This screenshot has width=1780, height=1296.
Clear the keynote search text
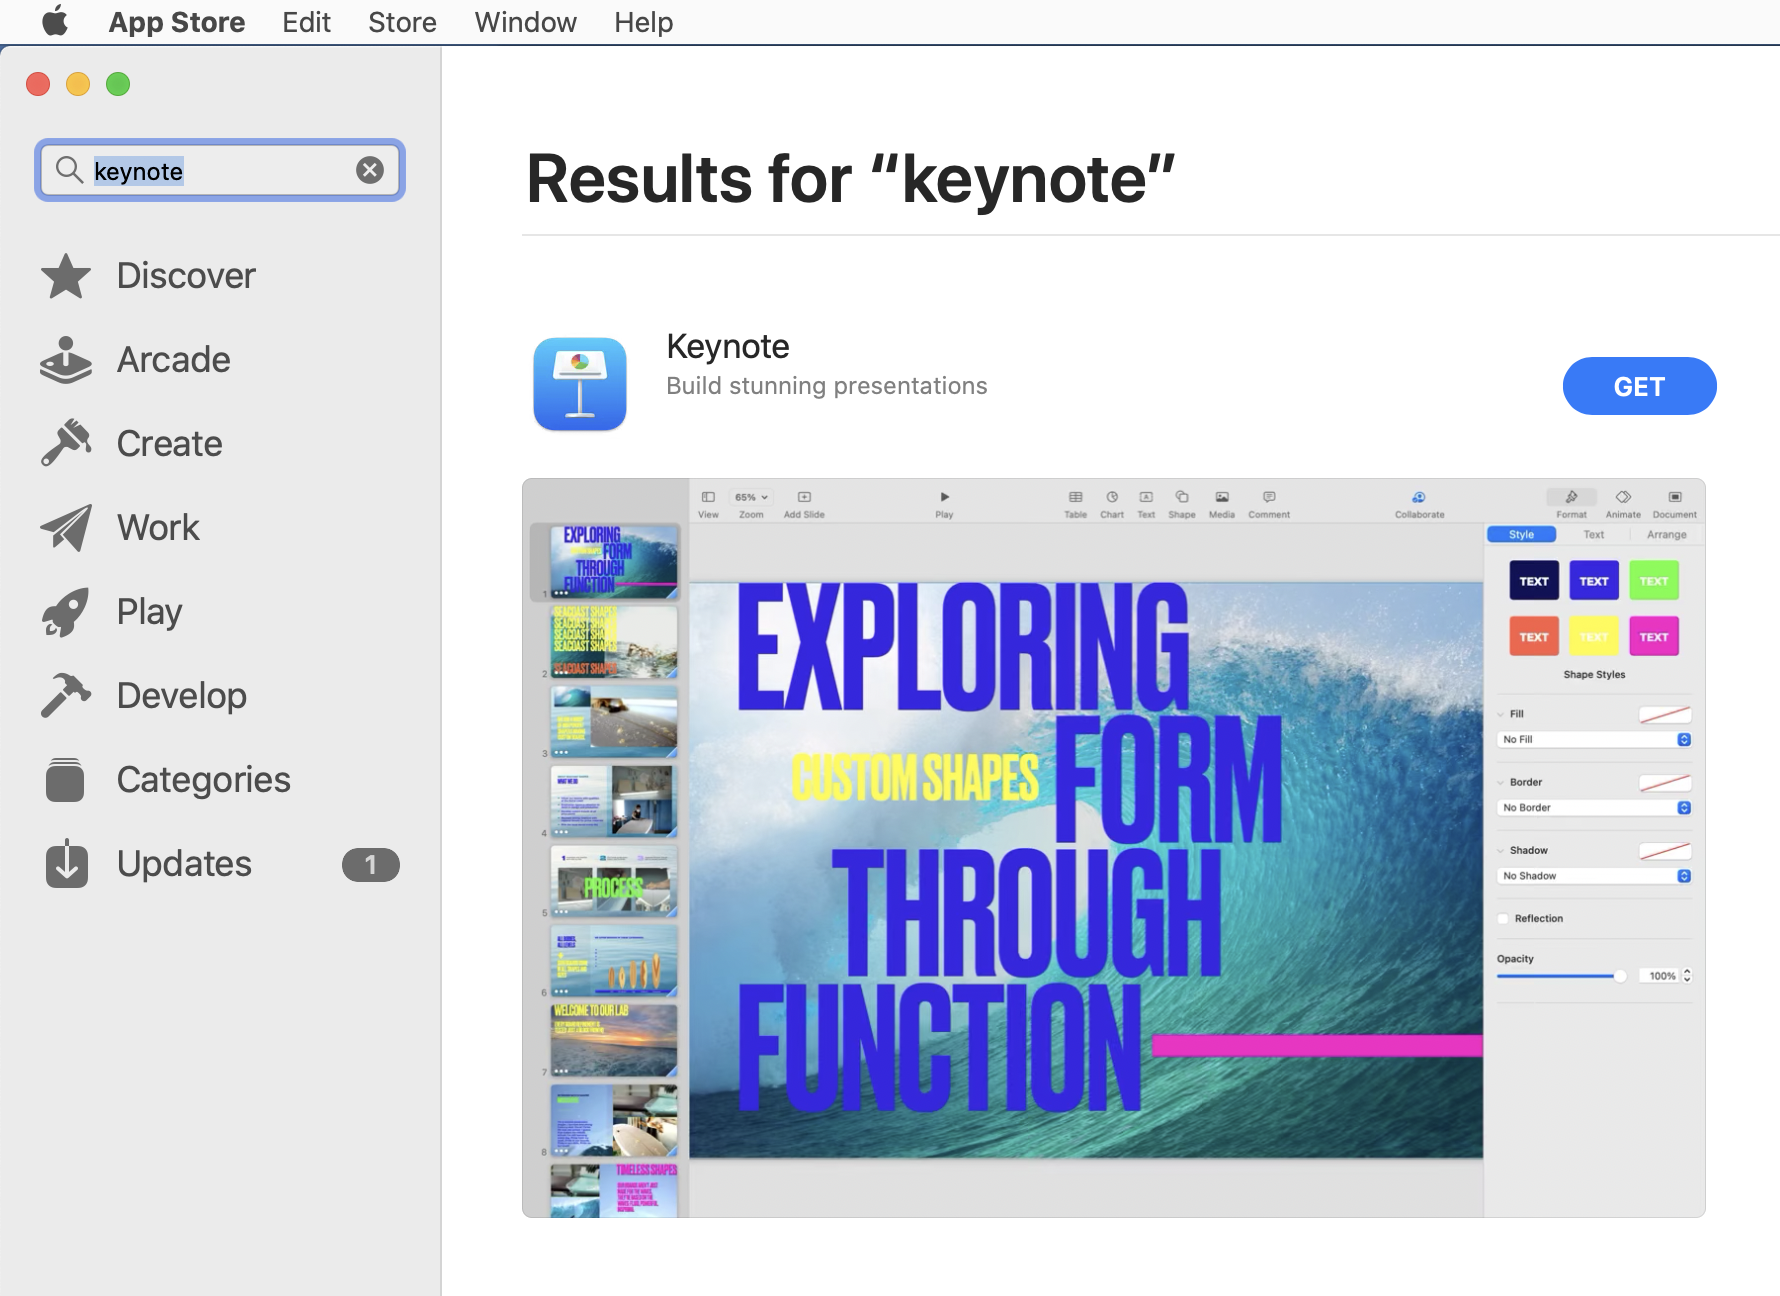[x=370, y=170]
